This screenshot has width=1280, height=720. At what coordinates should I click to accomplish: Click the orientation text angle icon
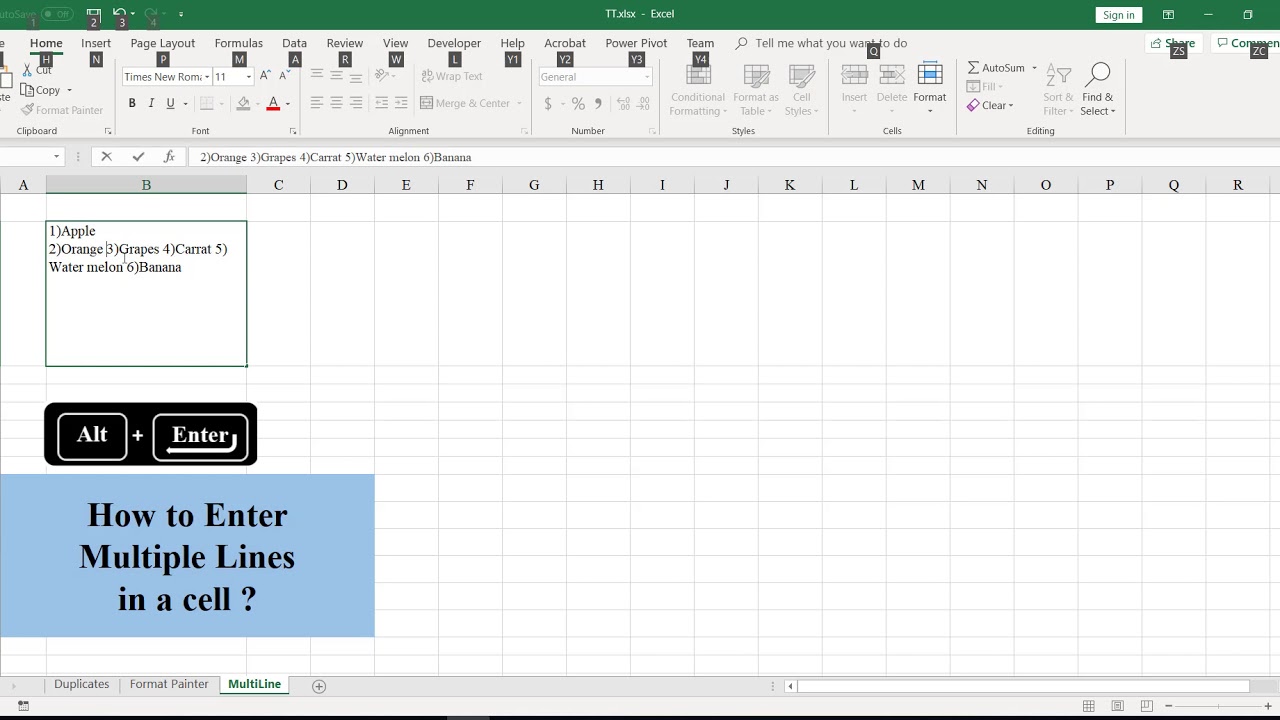(x=382, y=76)
